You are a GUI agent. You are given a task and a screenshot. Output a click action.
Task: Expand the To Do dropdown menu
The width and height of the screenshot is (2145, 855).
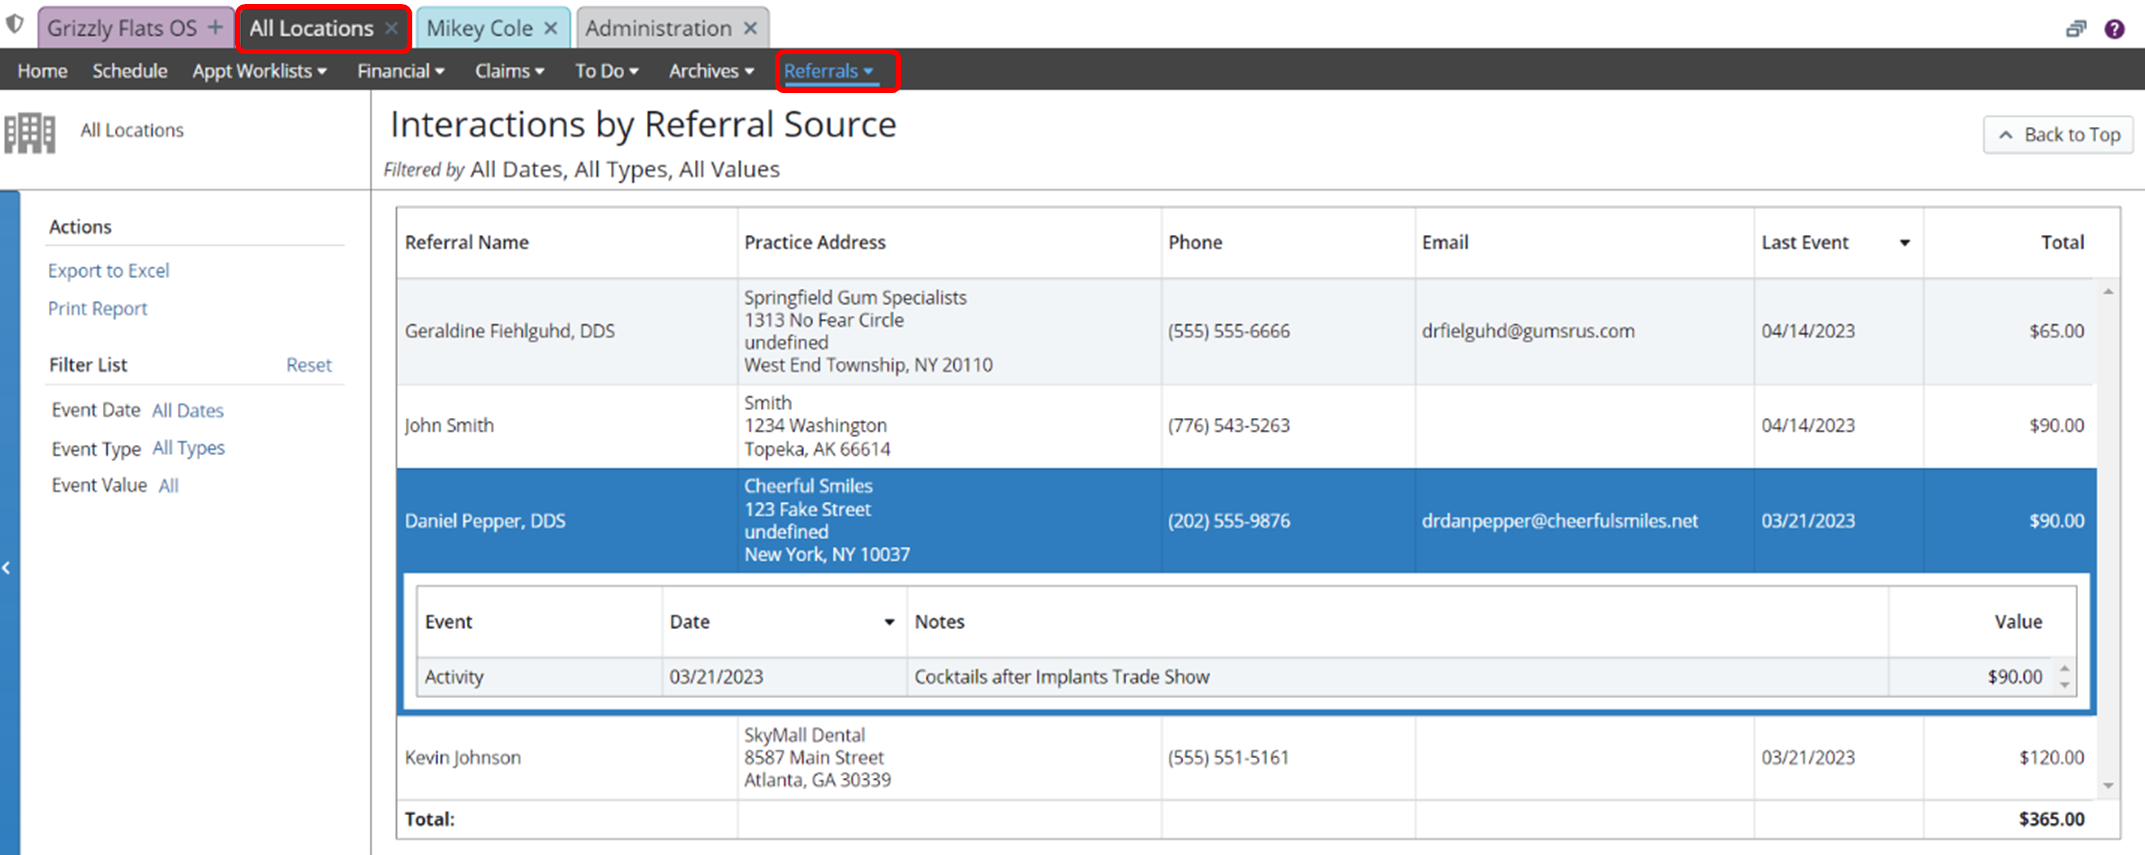coord(607,71)
